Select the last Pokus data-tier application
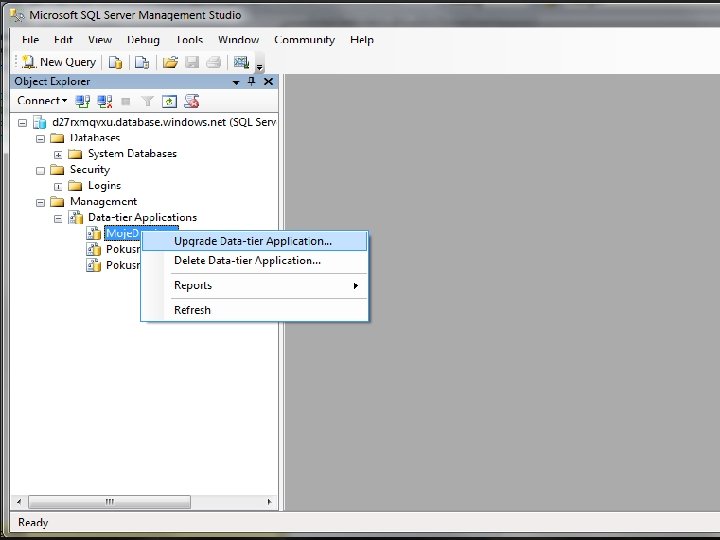Image resolution: width=720 pixels, height=540 pixels. pyautogui.click(x=123, y=265)
